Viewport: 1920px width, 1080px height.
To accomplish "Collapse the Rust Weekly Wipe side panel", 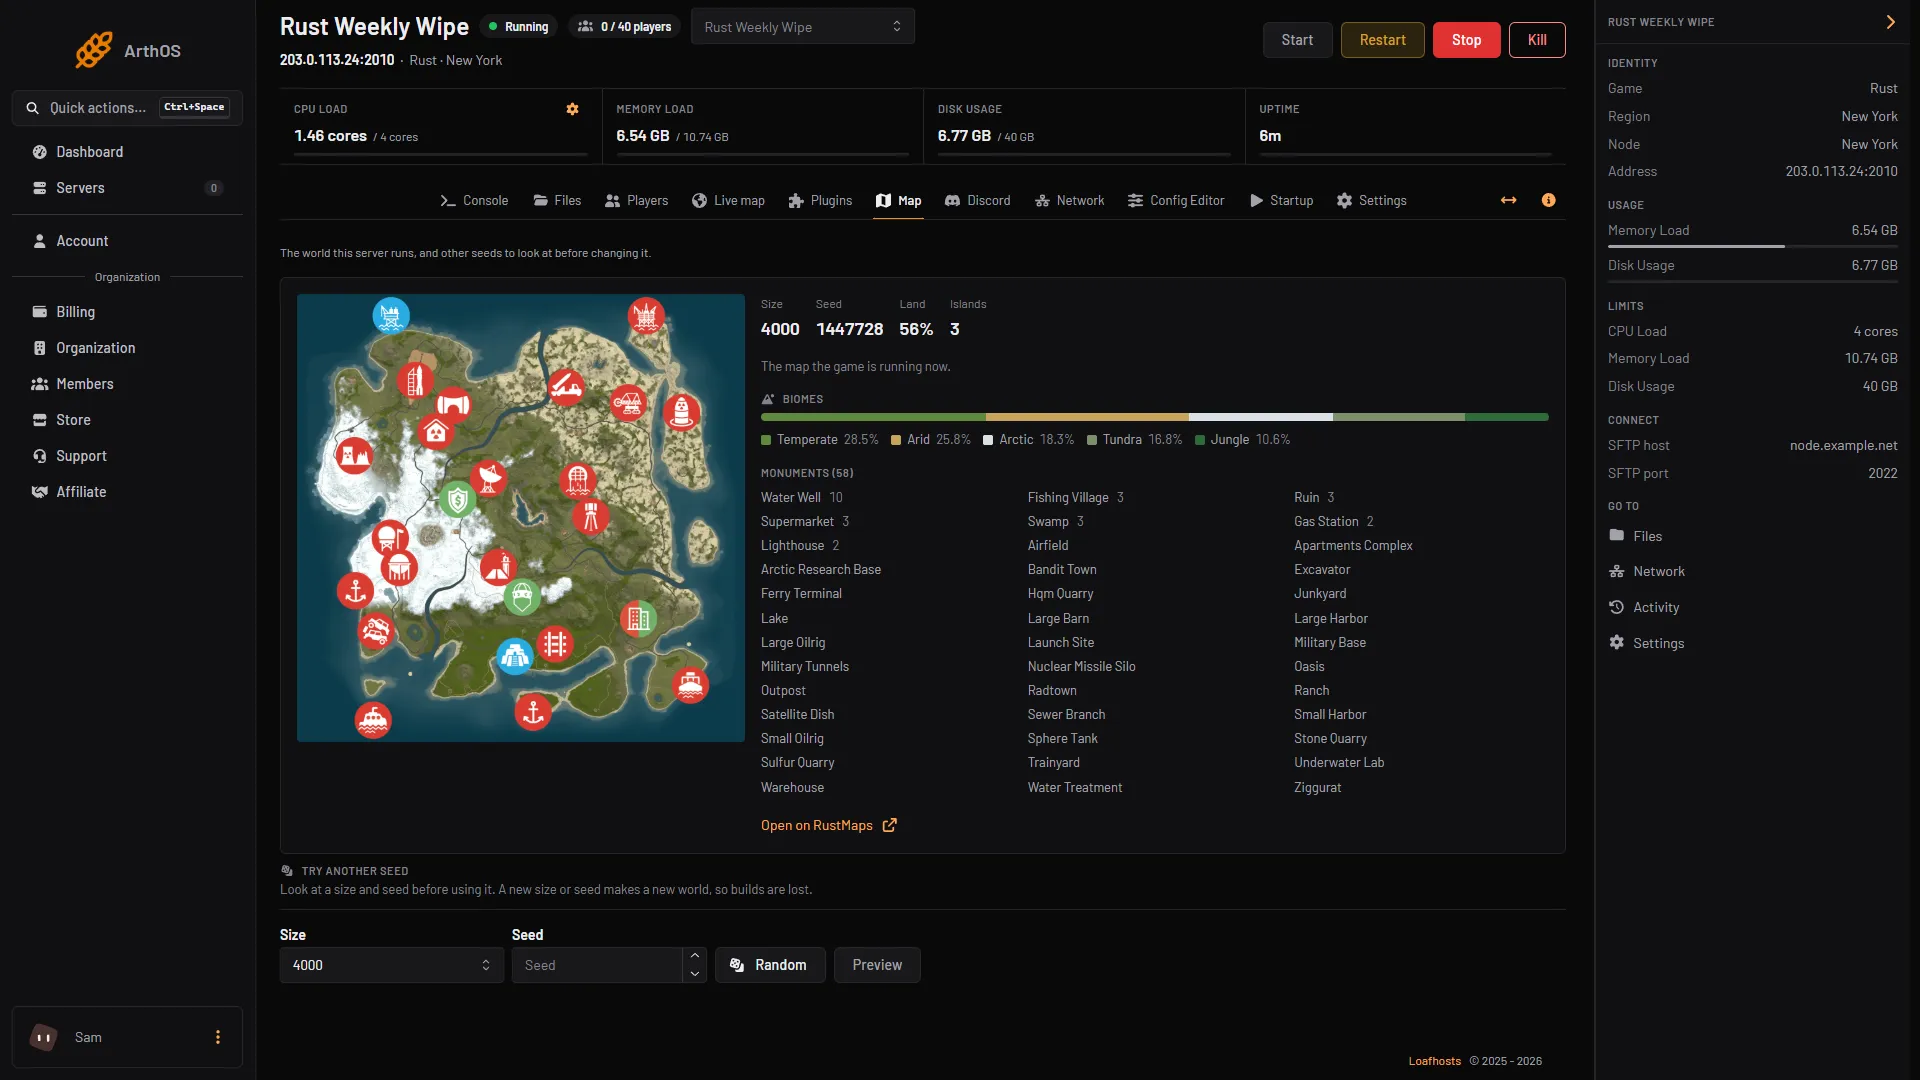I will coord(1890,22).
